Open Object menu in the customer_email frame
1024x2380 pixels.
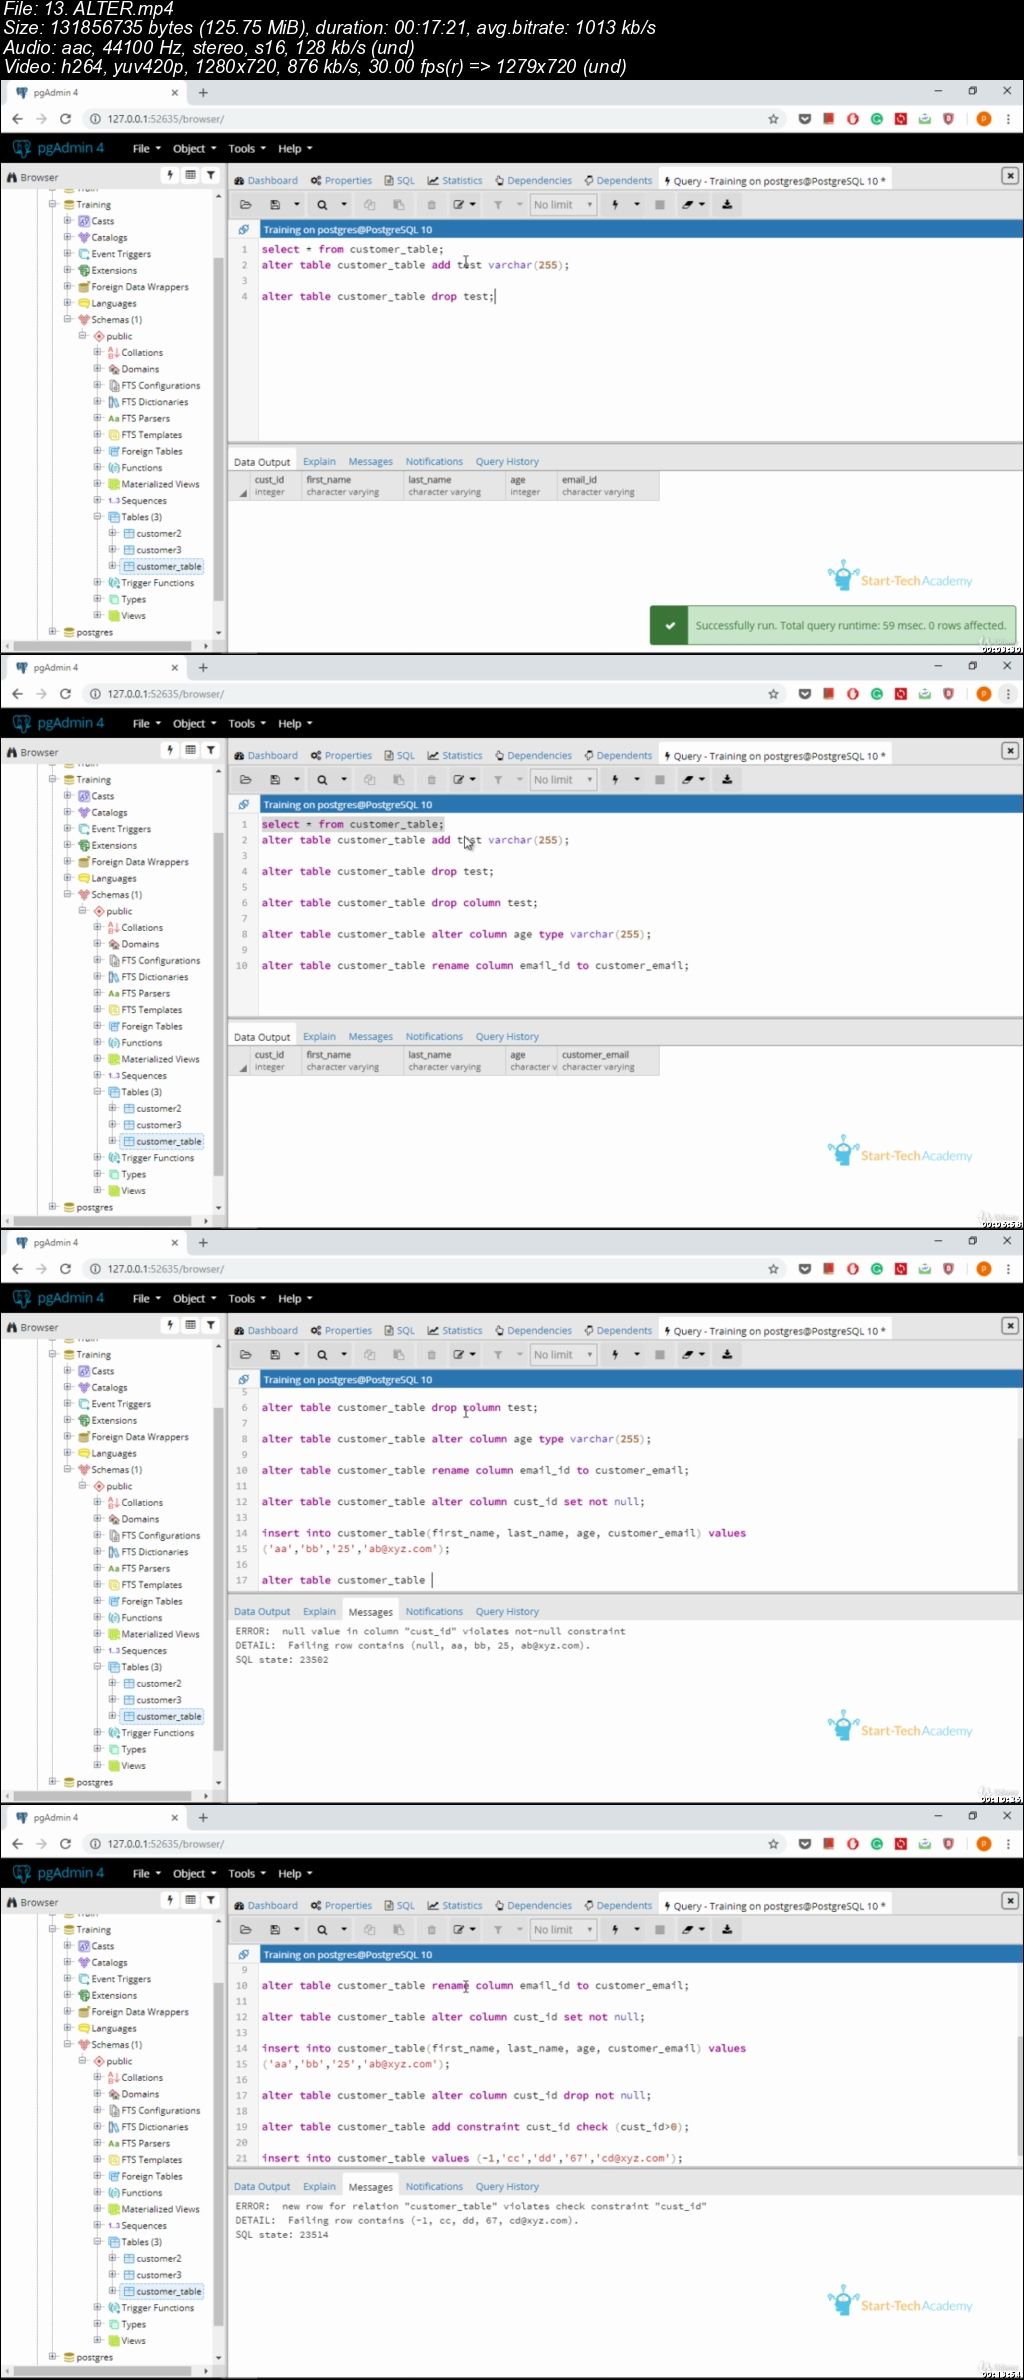[x=194, y=724]
